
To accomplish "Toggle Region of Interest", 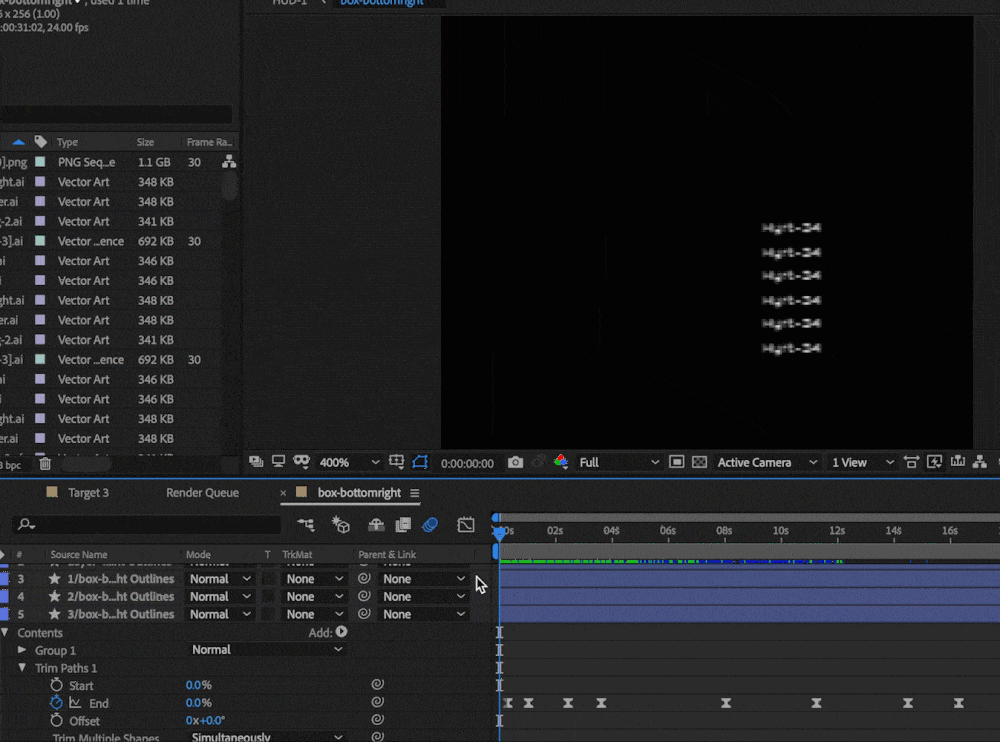I will tap(677, 462).
